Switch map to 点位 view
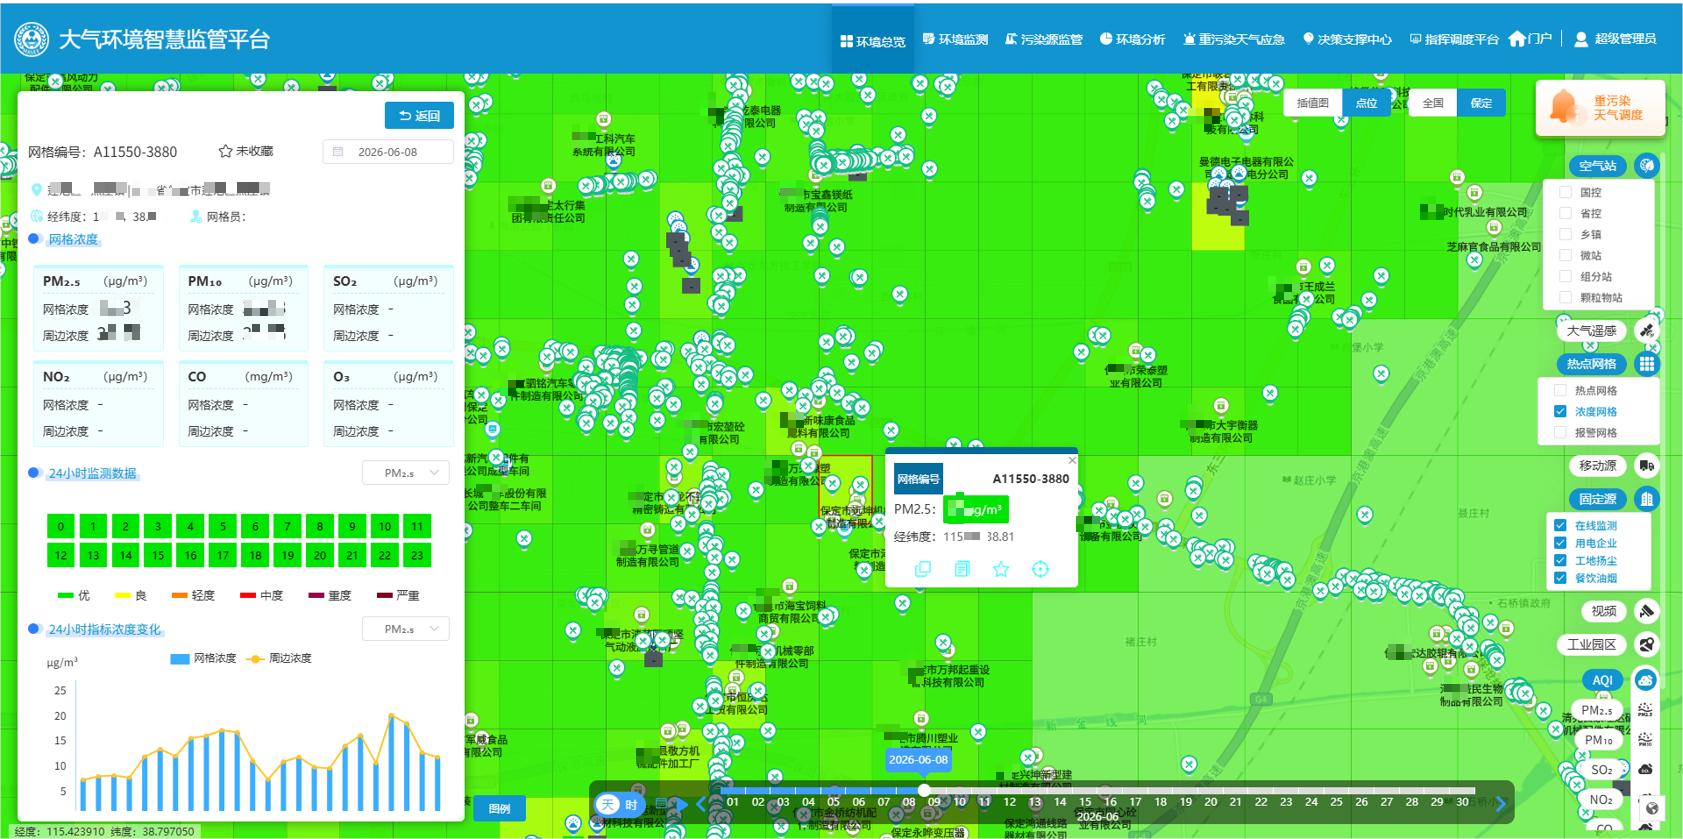This screenshot has height=839, width=1683. [1366, 103]
